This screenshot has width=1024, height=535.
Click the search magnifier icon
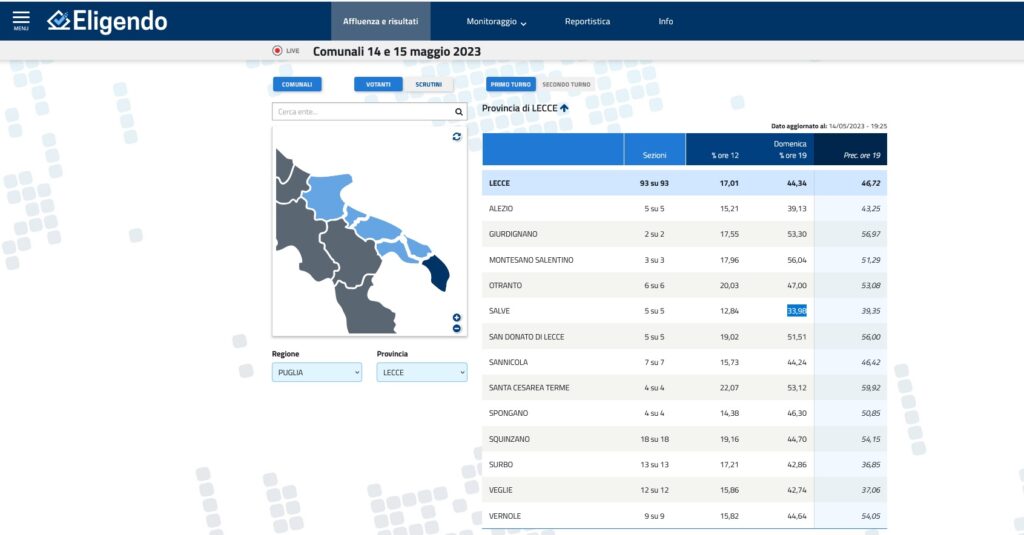(459, 112)
